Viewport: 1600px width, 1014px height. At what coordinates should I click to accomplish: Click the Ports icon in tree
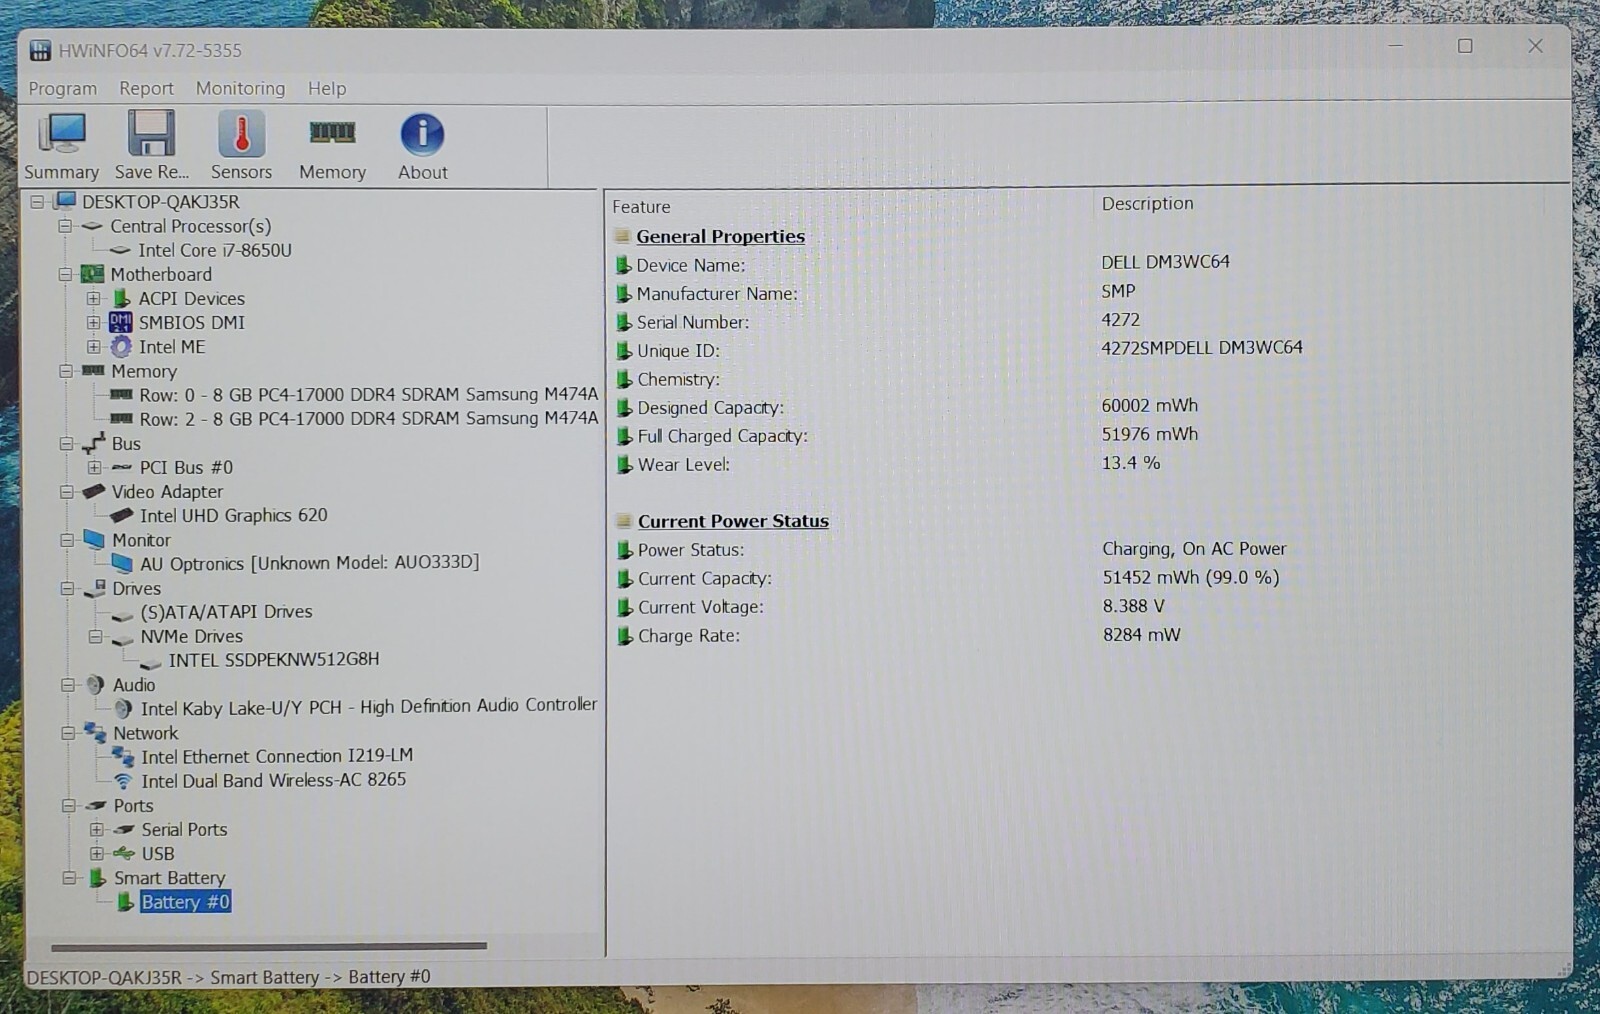point(96,805)
